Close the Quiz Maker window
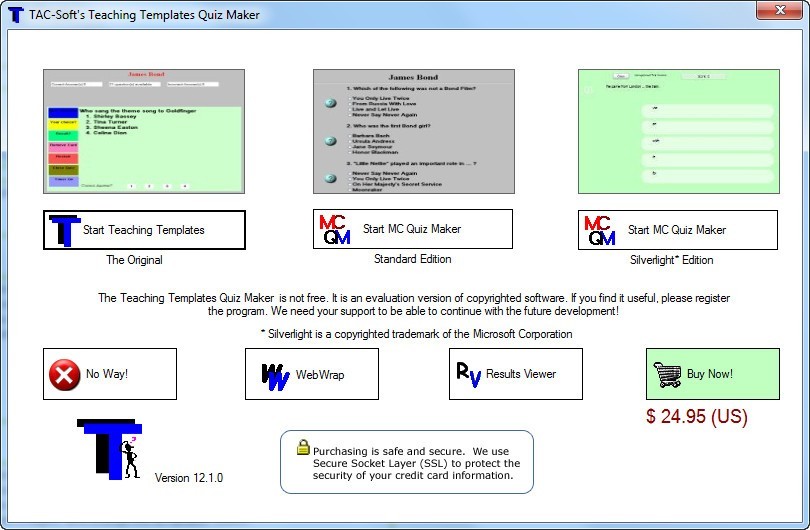The width and height of the screenshot is (810, 530). click(x=780, y=10)
